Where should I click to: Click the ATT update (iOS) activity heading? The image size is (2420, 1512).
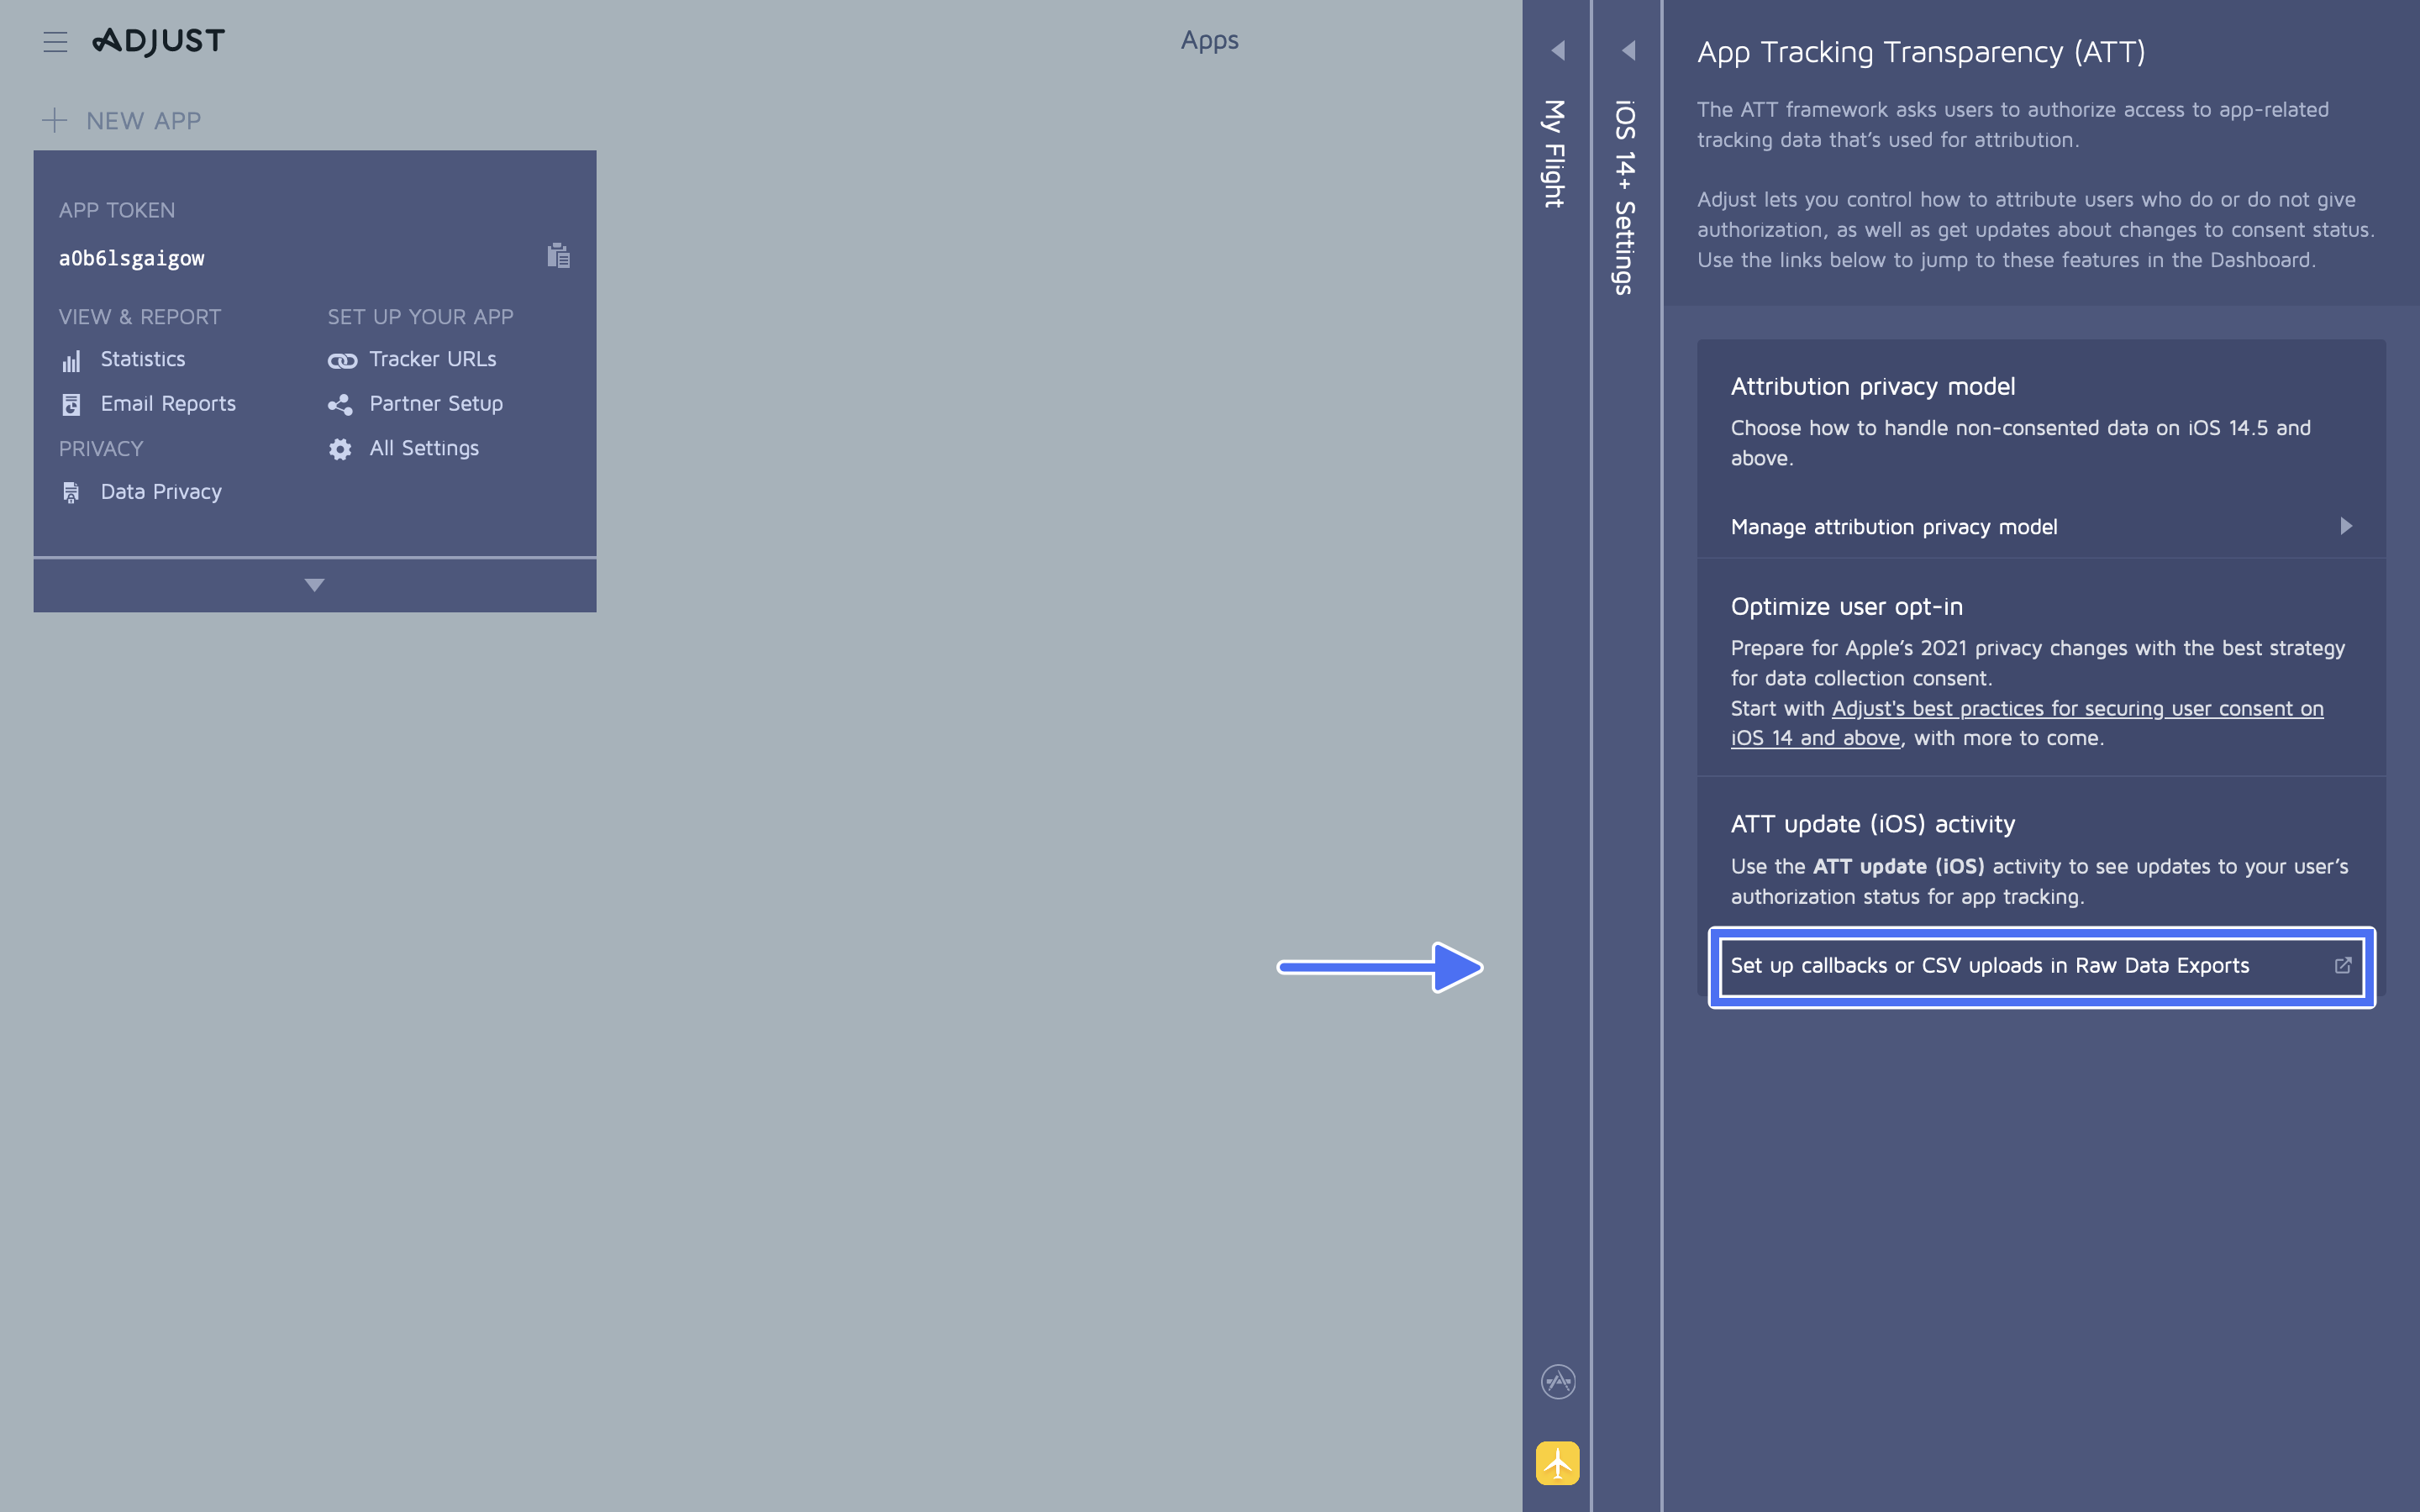tap(1873, 824)
